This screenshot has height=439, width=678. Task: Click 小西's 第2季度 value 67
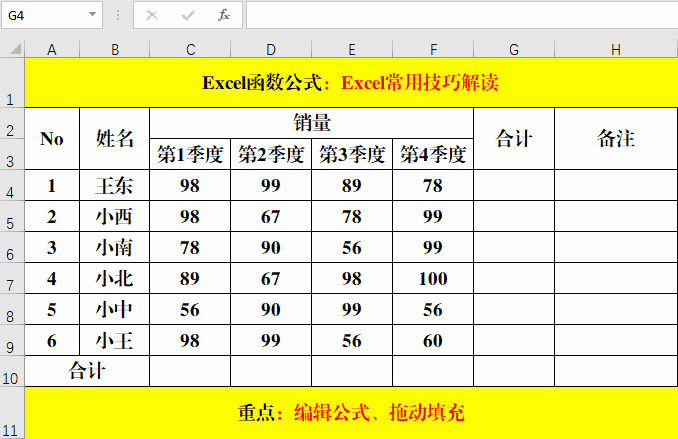[271, 216]
